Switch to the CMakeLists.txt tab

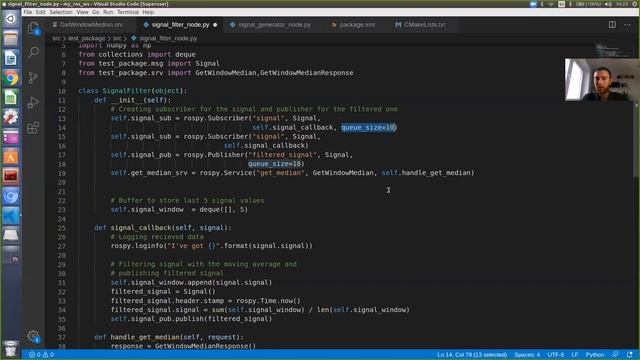coord(424,24)
